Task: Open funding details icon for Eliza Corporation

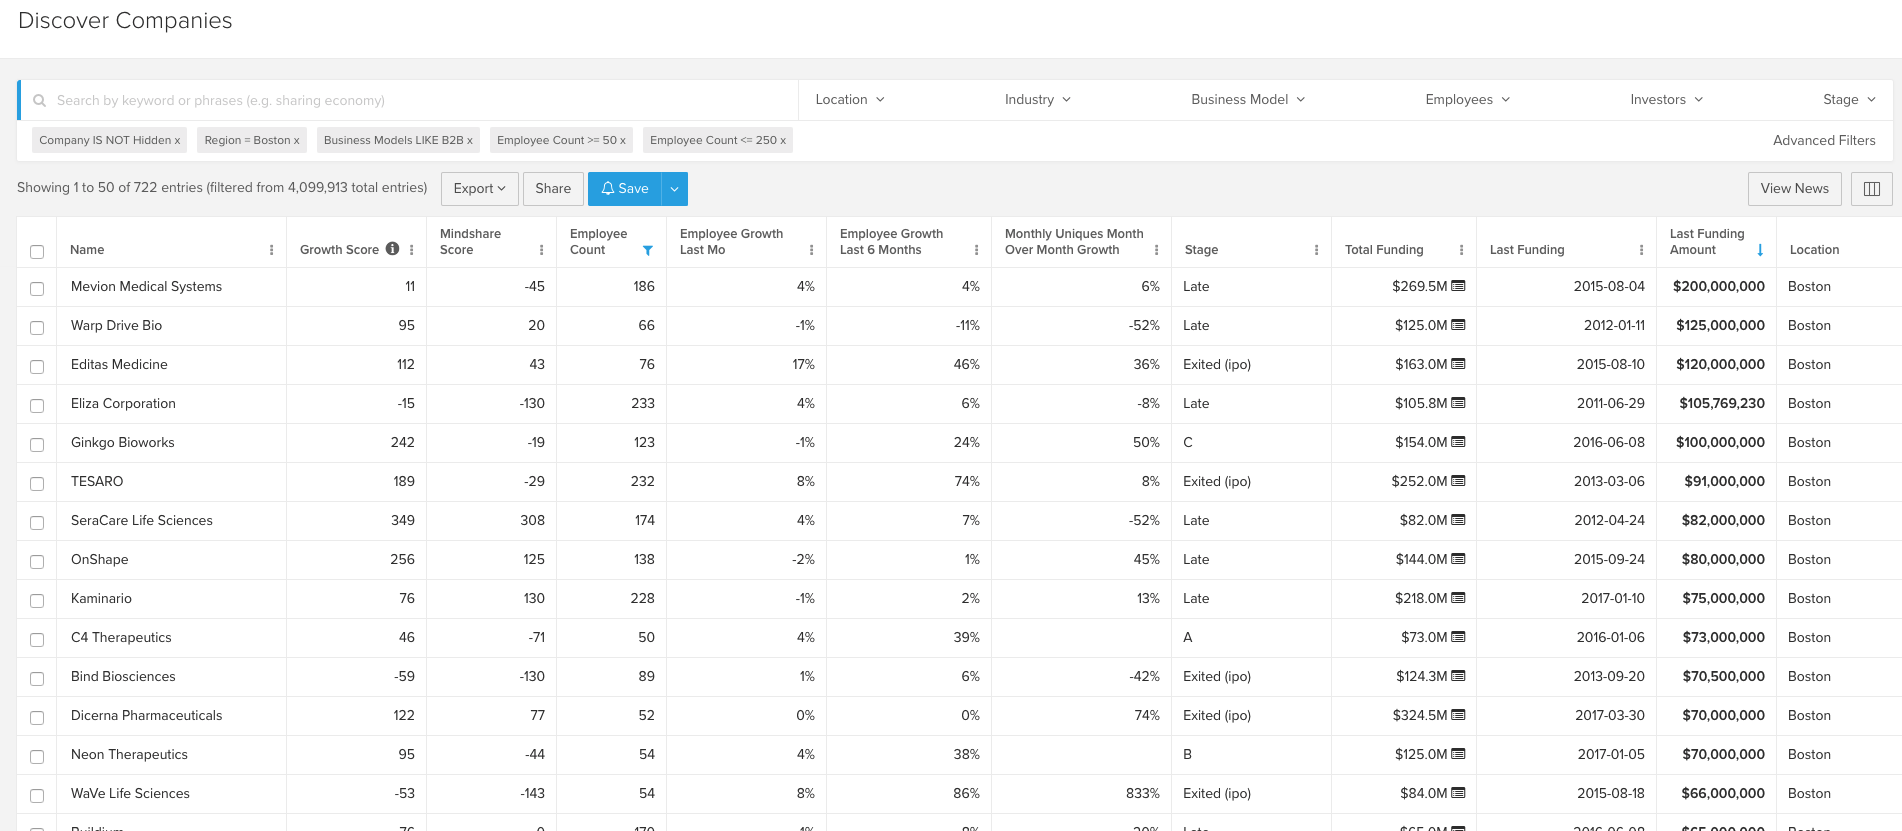Action: (1458, 403)
